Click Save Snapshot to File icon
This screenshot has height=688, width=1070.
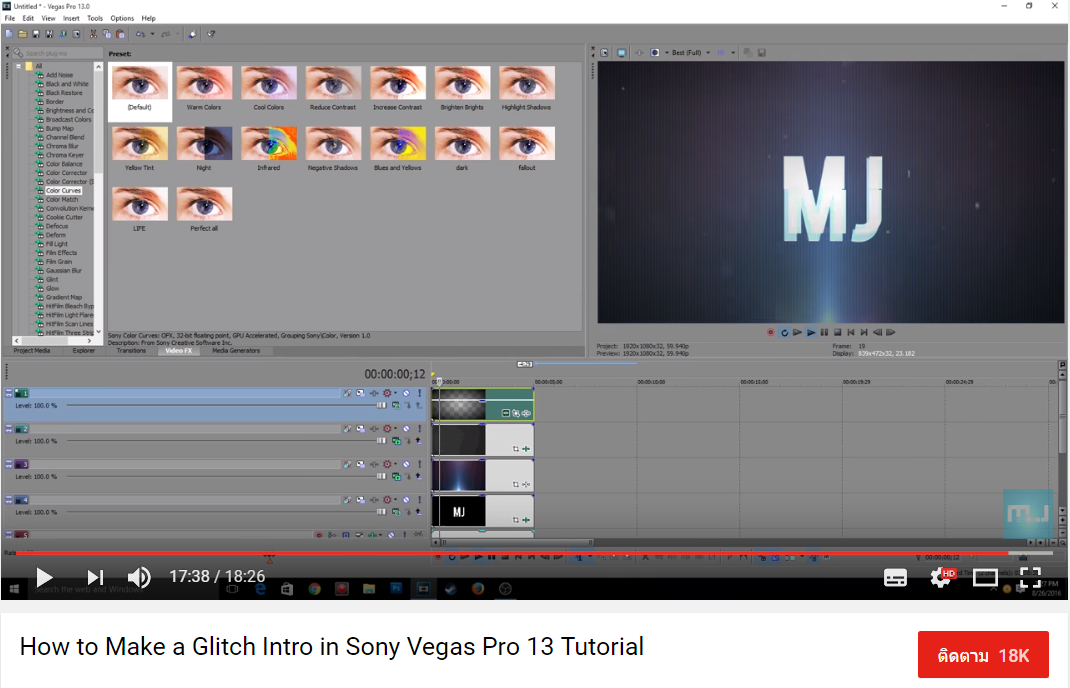pyautogui.click(x=762, y=53)
